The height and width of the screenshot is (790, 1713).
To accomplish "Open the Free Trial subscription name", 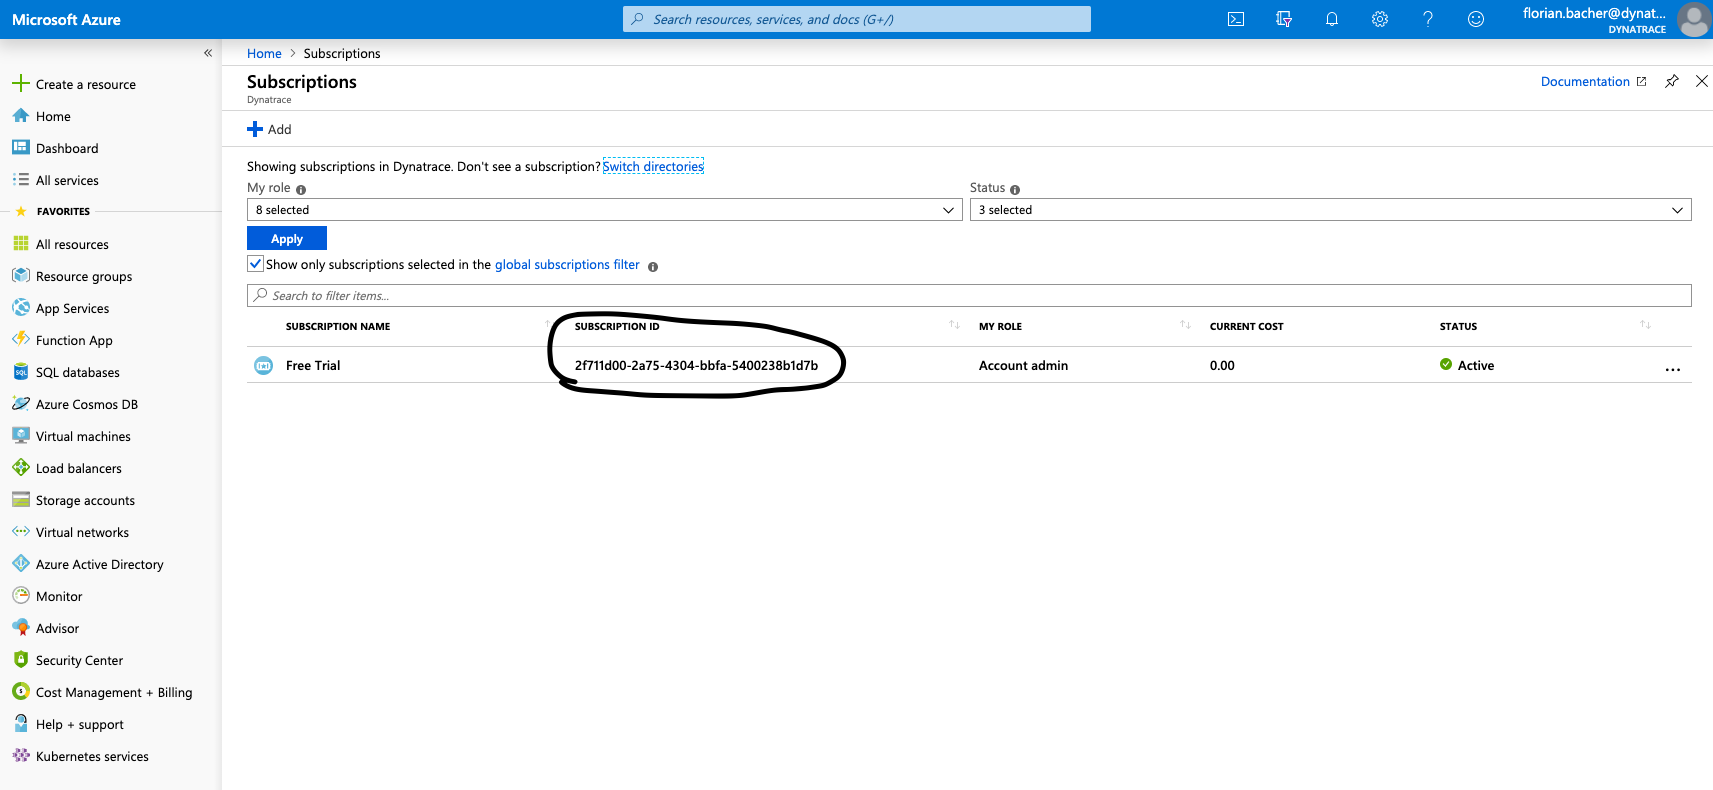I will coord(313,365).
